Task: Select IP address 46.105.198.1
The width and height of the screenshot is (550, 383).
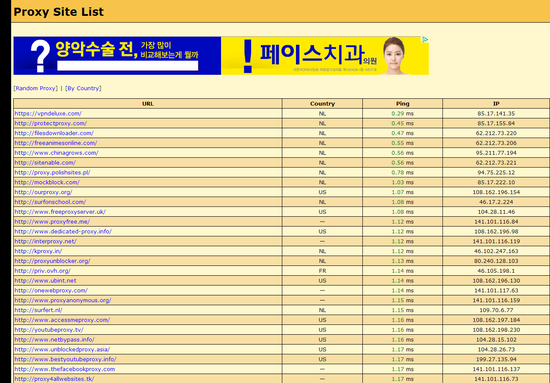Action: 496,271
